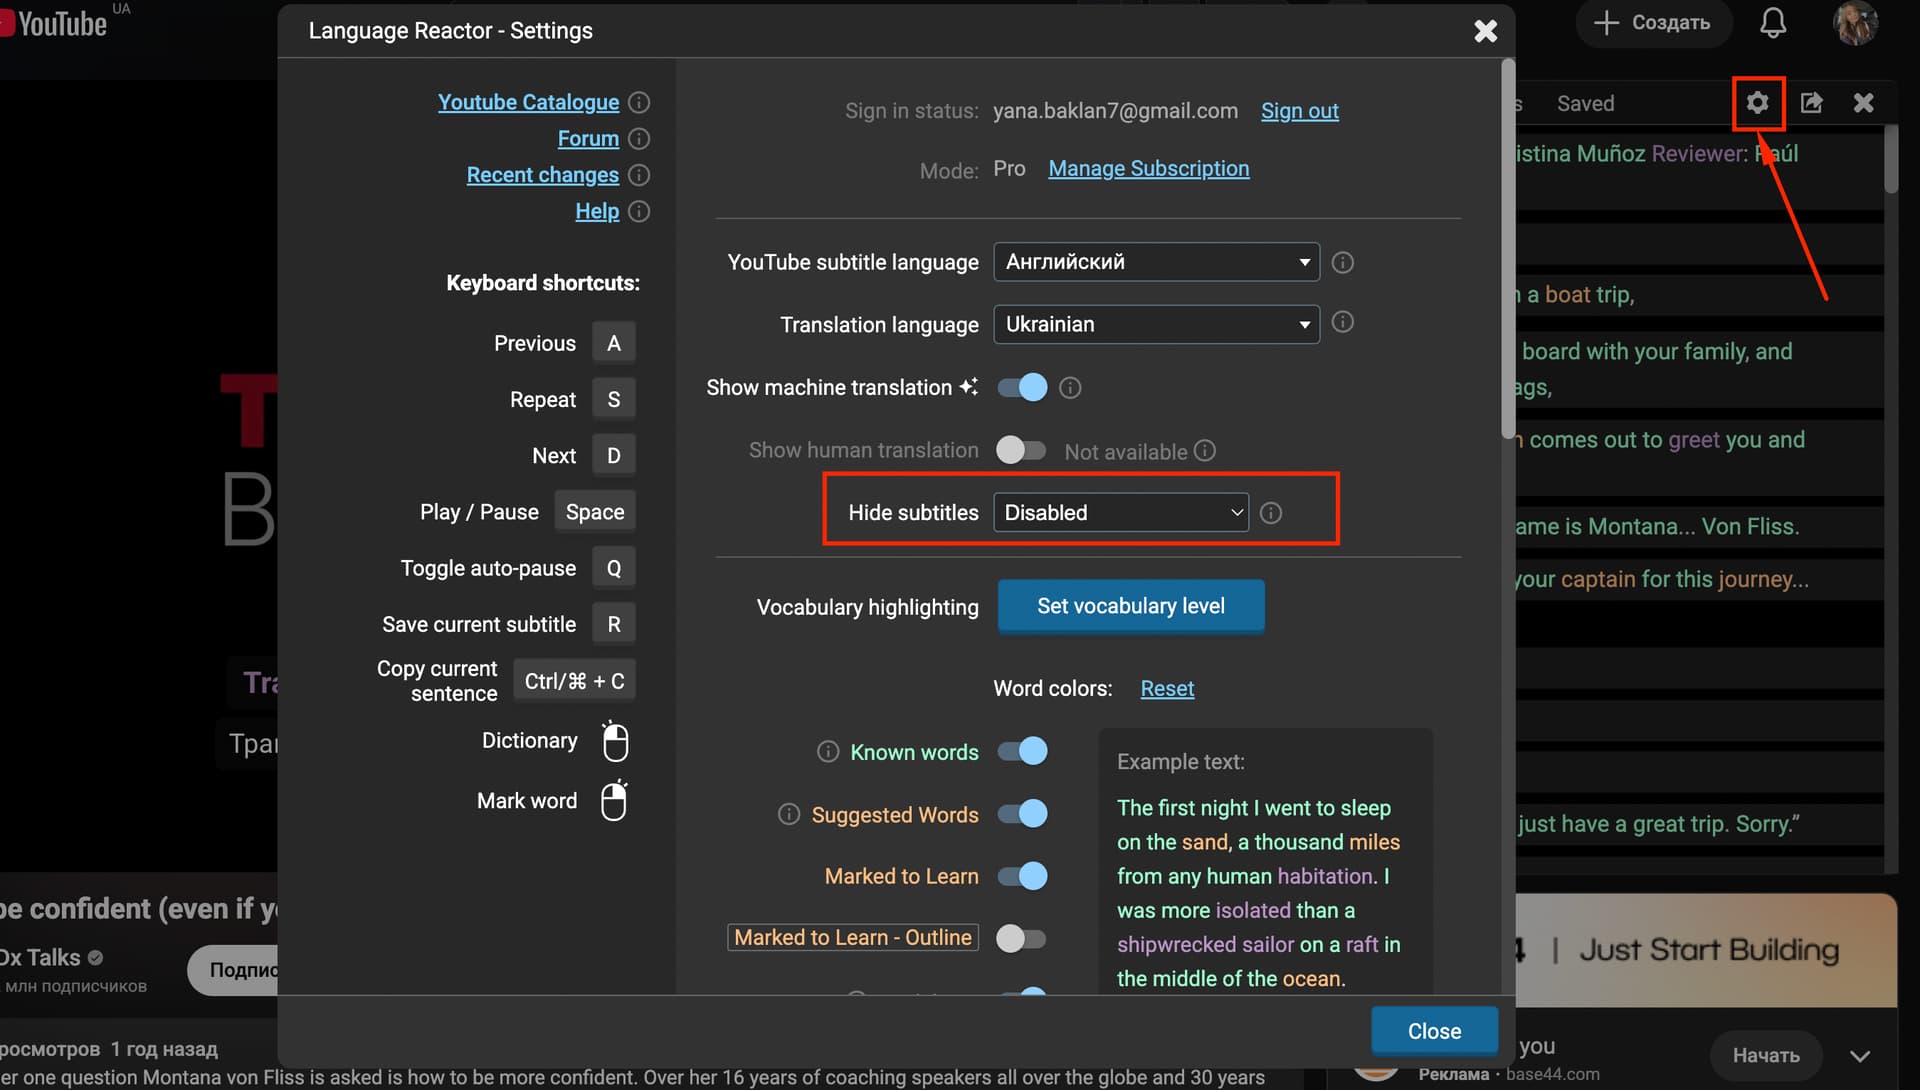Open settings gear in subtitle panel

1757,103
